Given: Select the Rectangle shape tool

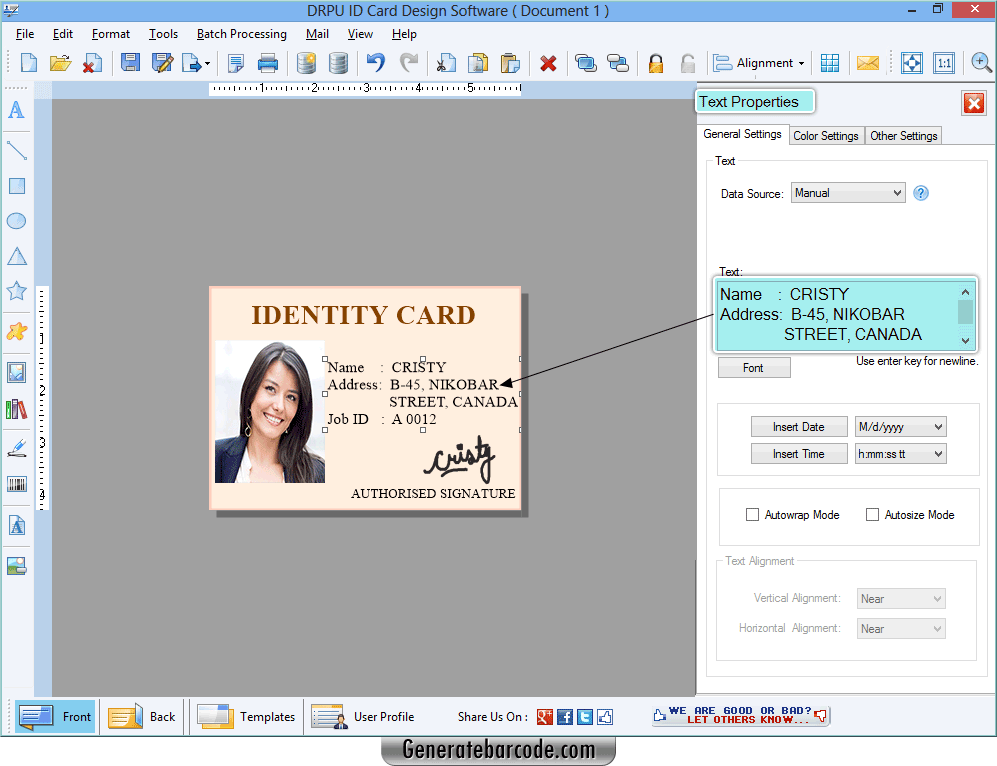Looking at the screenshot, I should [x=16, y=185].
